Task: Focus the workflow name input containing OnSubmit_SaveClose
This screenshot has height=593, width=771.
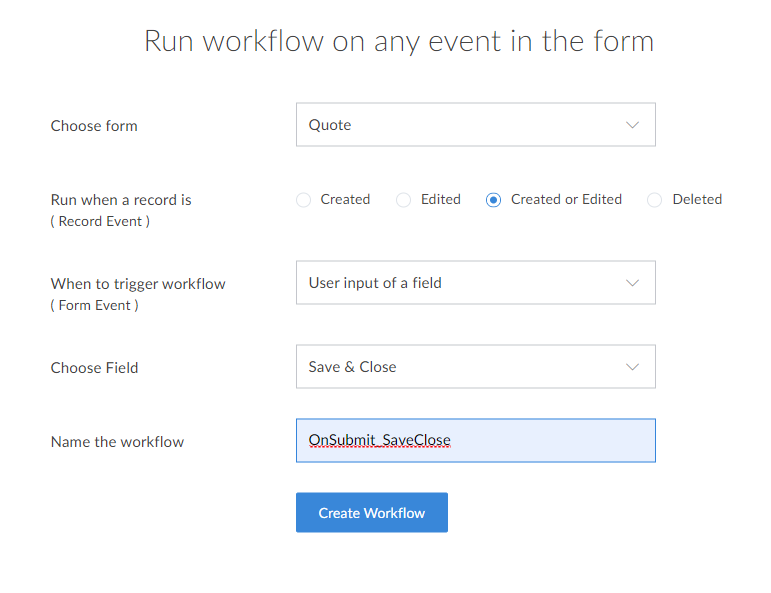Action: pos(475,441)
